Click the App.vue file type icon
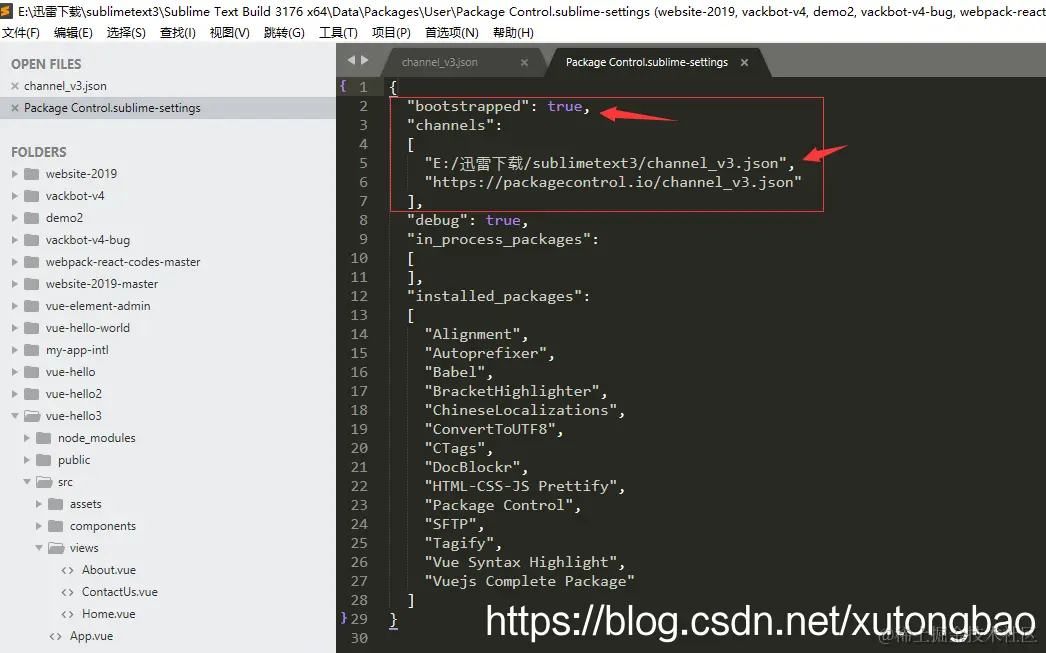1046x653 pixels. [x=55, y=636]
